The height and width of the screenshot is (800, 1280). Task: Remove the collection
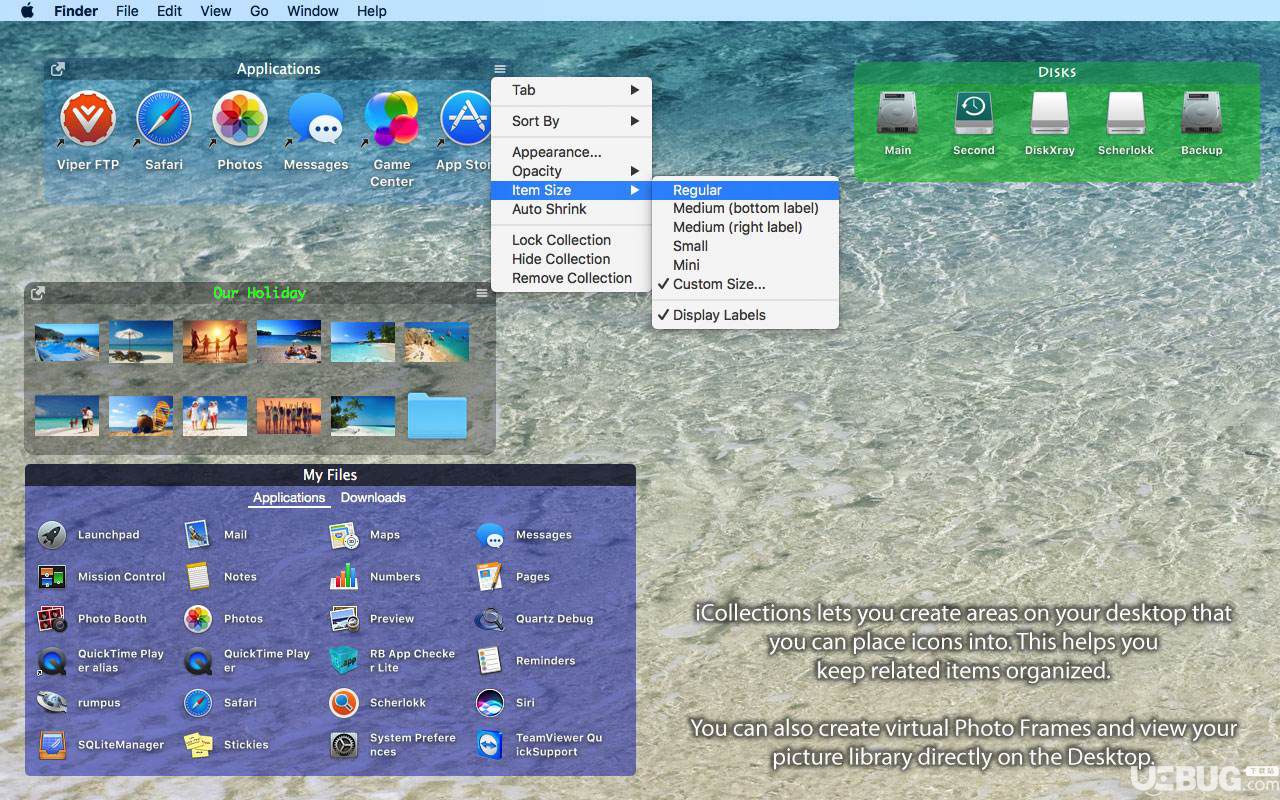click(x=571, y=278)
